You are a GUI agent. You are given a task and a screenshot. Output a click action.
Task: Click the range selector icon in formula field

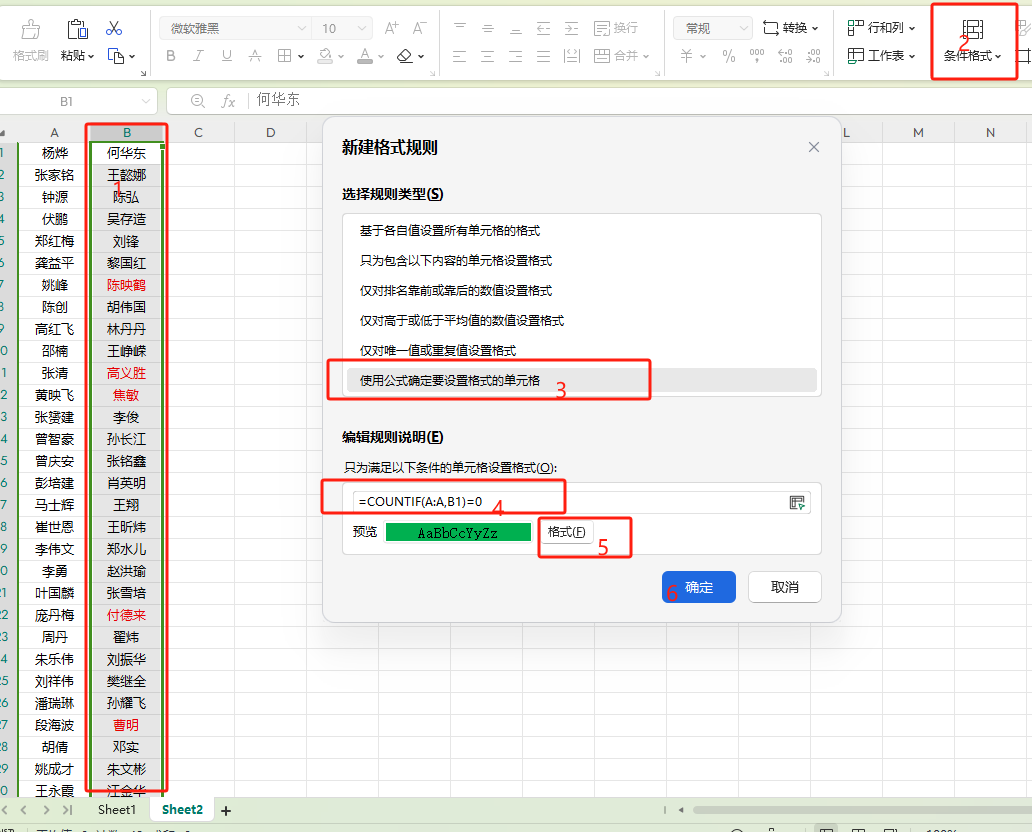coord(797,502)
